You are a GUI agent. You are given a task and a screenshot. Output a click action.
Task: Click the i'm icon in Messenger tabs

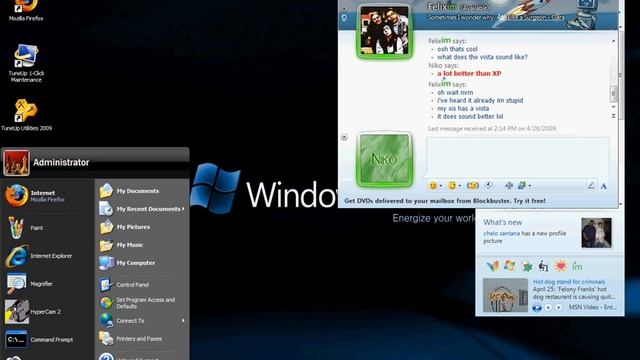coord(577,267)
